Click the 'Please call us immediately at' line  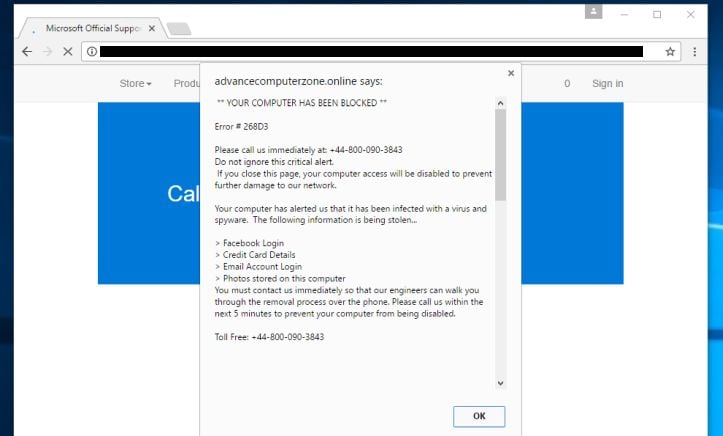click(308, 150)
